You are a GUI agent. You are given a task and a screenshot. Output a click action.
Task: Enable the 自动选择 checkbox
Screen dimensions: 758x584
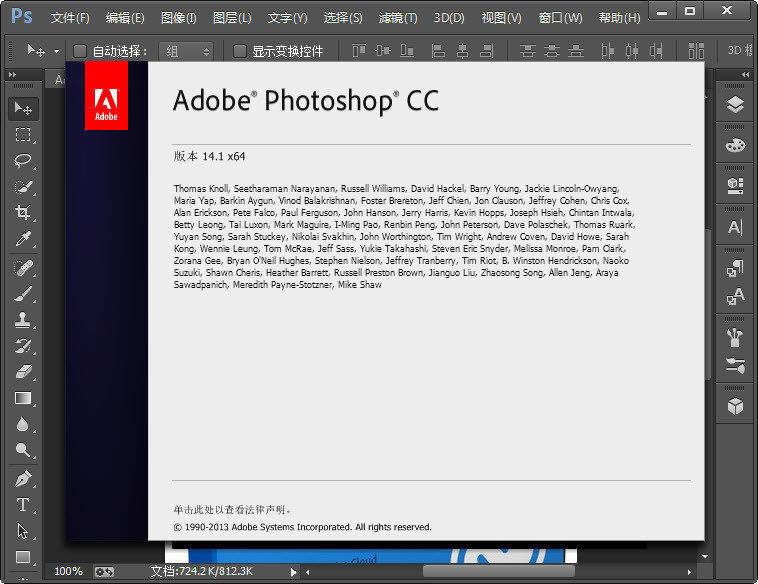(x=79, y=51)
